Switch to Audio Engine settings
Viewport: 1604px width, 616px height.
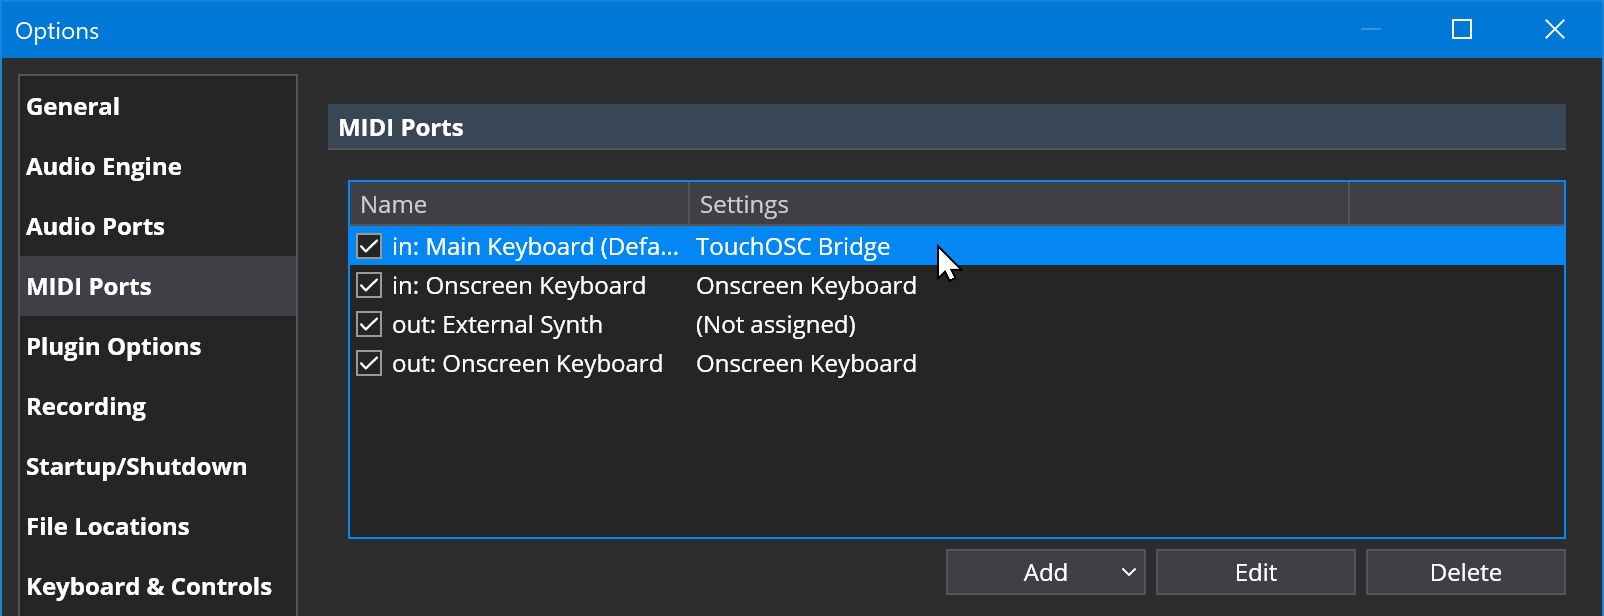click(104, 167)
